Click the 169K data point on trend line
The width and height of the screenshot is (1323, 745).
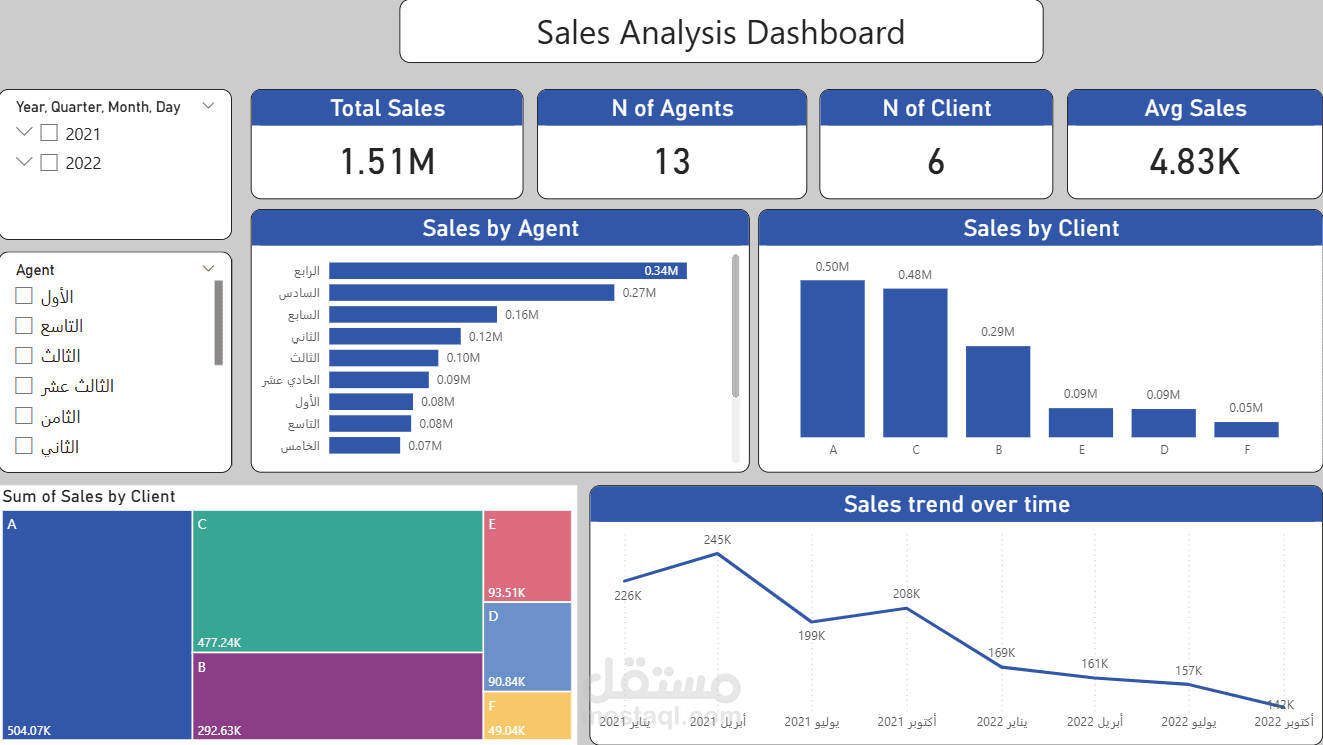pyautogui.click(x=1001, y=666)
